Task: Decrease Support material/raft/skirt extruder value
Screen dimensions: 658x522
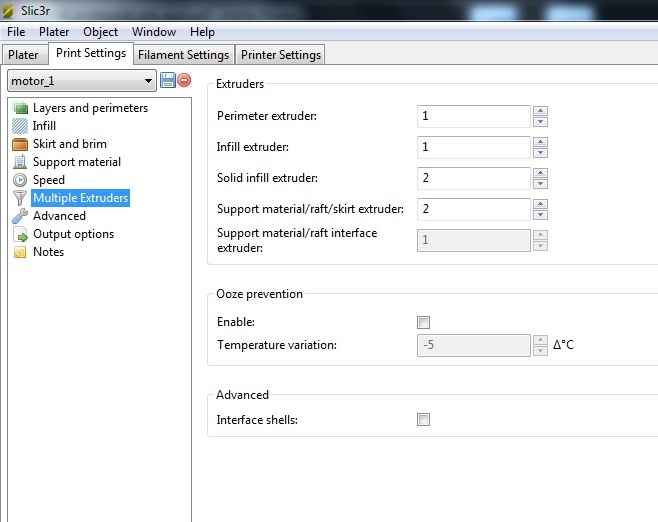Action: click(x=540, y=215)
